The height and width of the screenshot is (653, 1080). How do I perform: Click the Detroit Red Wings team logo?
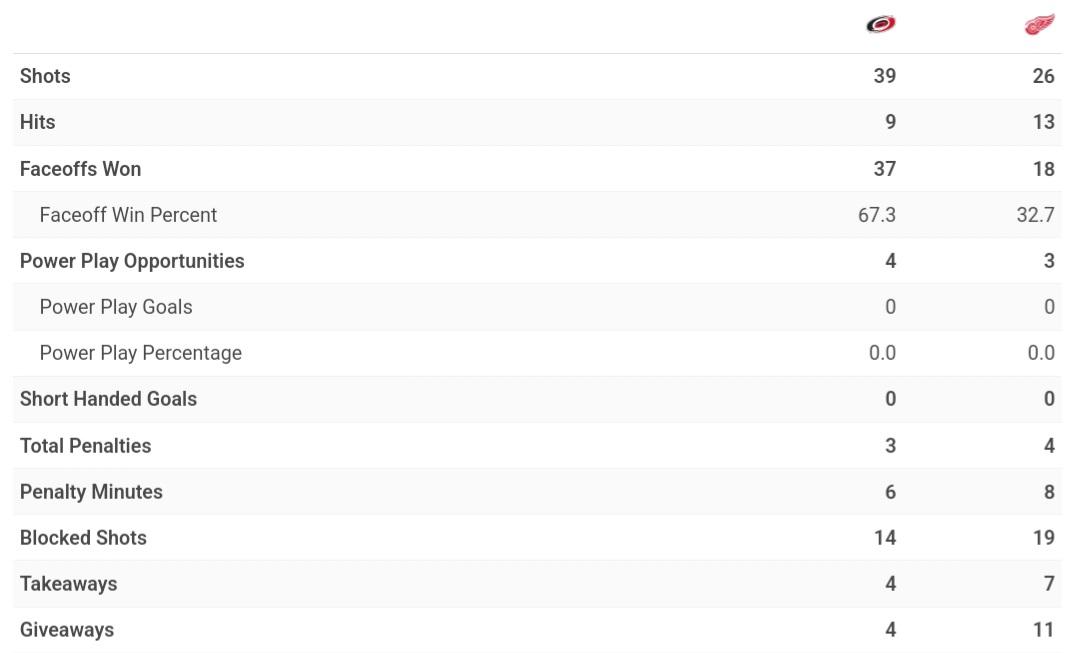coord(1039,25)
